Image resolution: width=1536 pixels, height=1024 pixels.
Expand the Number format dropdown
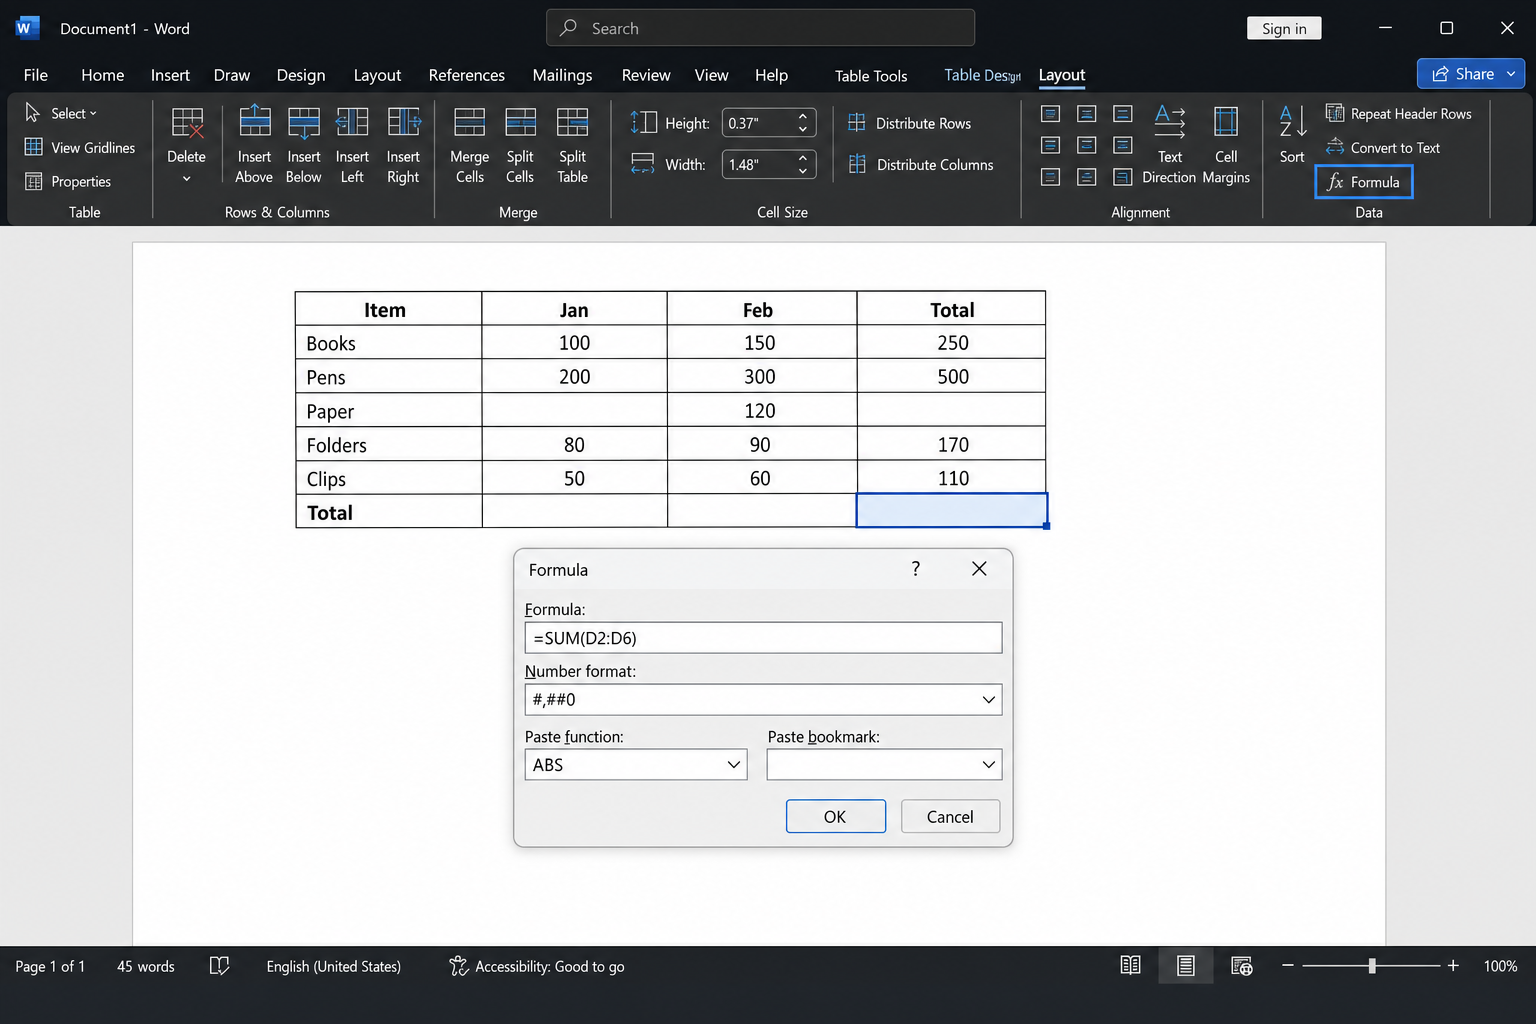pos(988,700)
